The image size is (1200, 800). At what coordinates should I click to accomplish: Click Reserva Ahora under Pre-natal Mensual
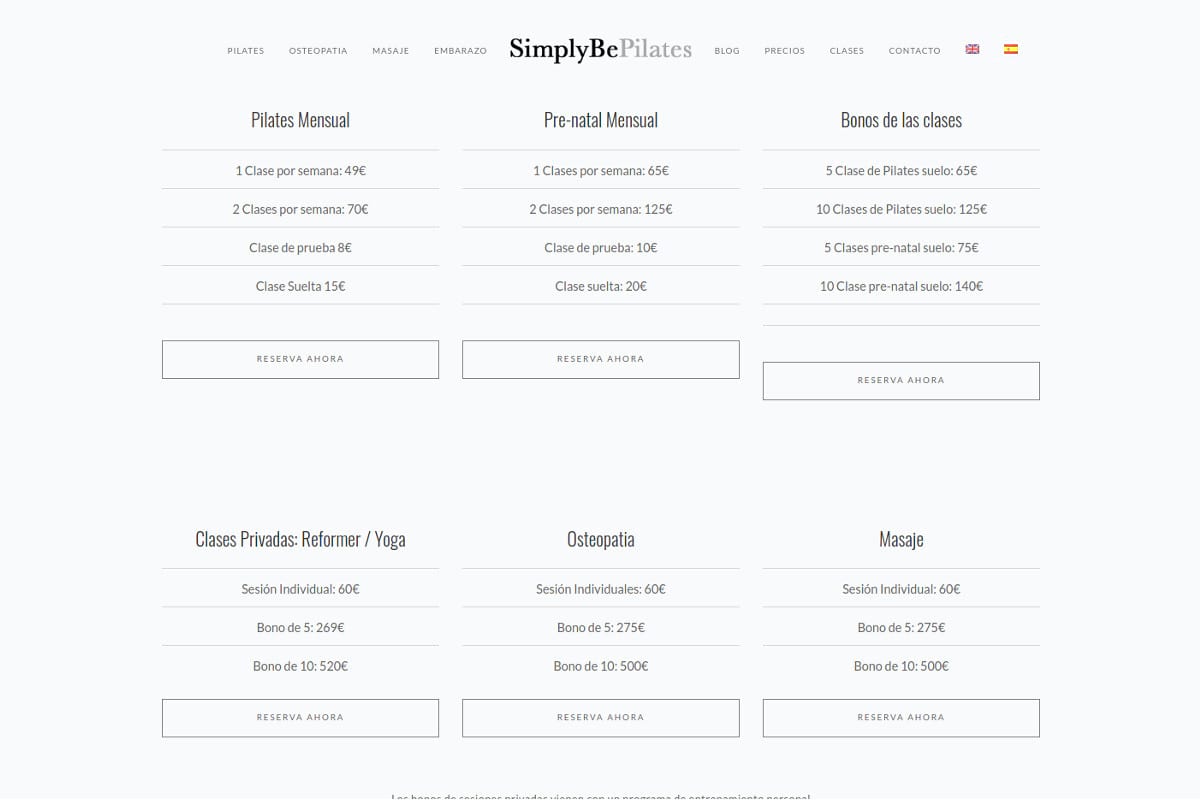(x=601, y=359)
